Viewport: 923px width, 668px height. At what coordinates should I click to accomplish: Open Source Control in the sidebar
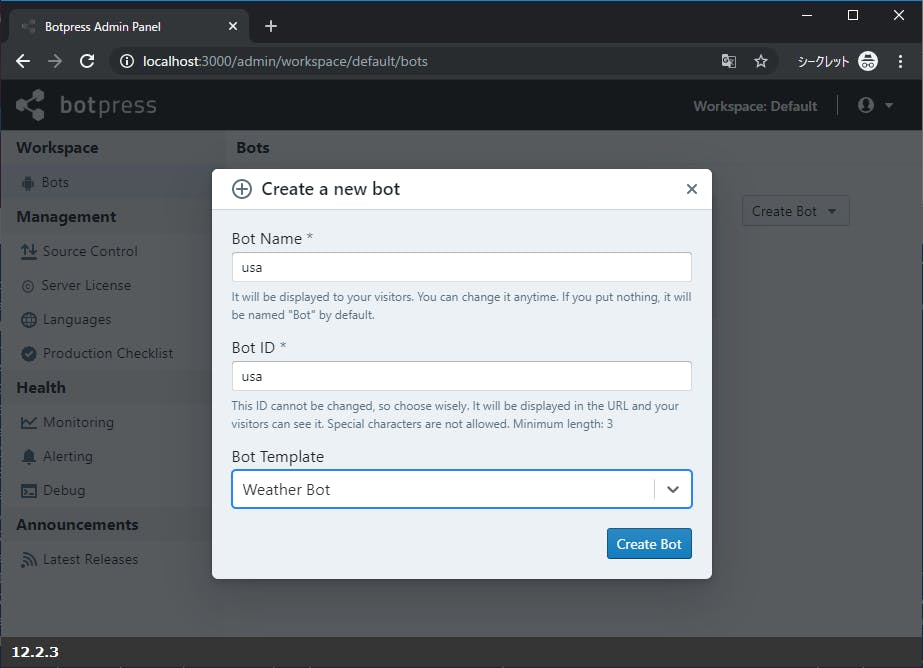pos(90,251)
